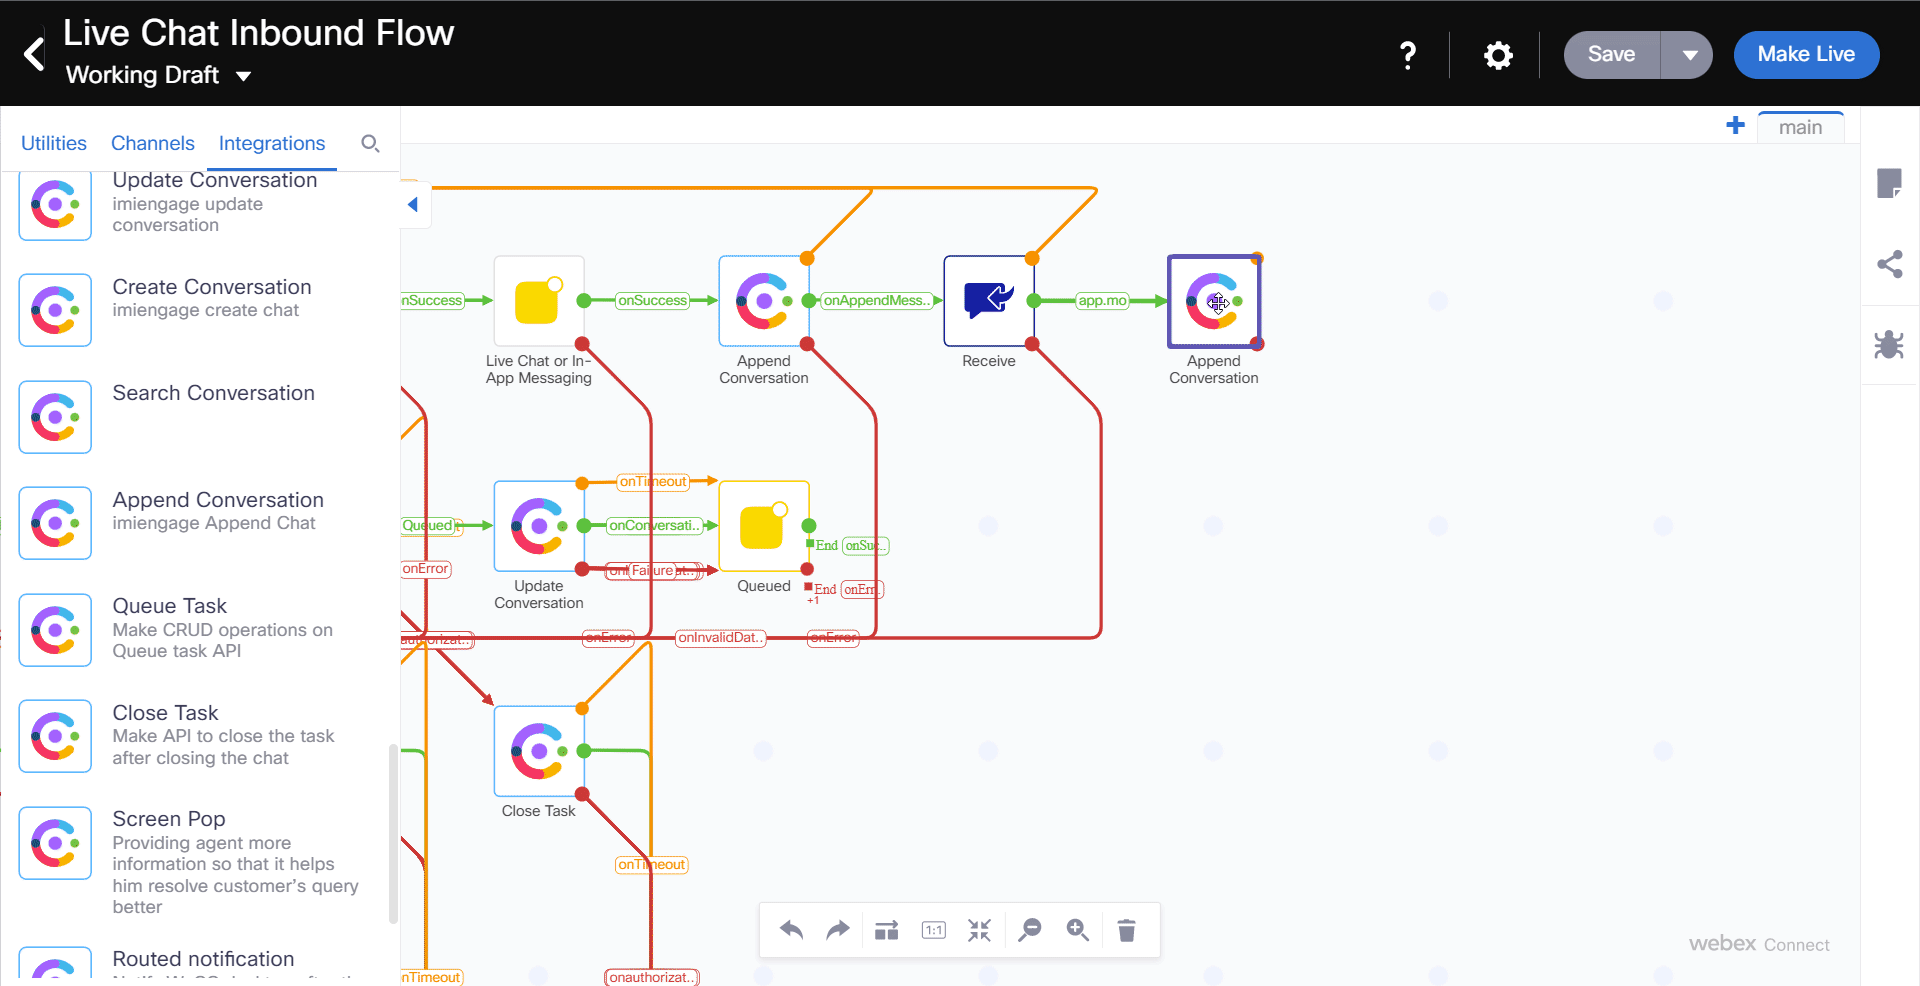The image size is (1920, 986).
Task: Click the app.mo edge label
Action: [x=1102, y=300]
